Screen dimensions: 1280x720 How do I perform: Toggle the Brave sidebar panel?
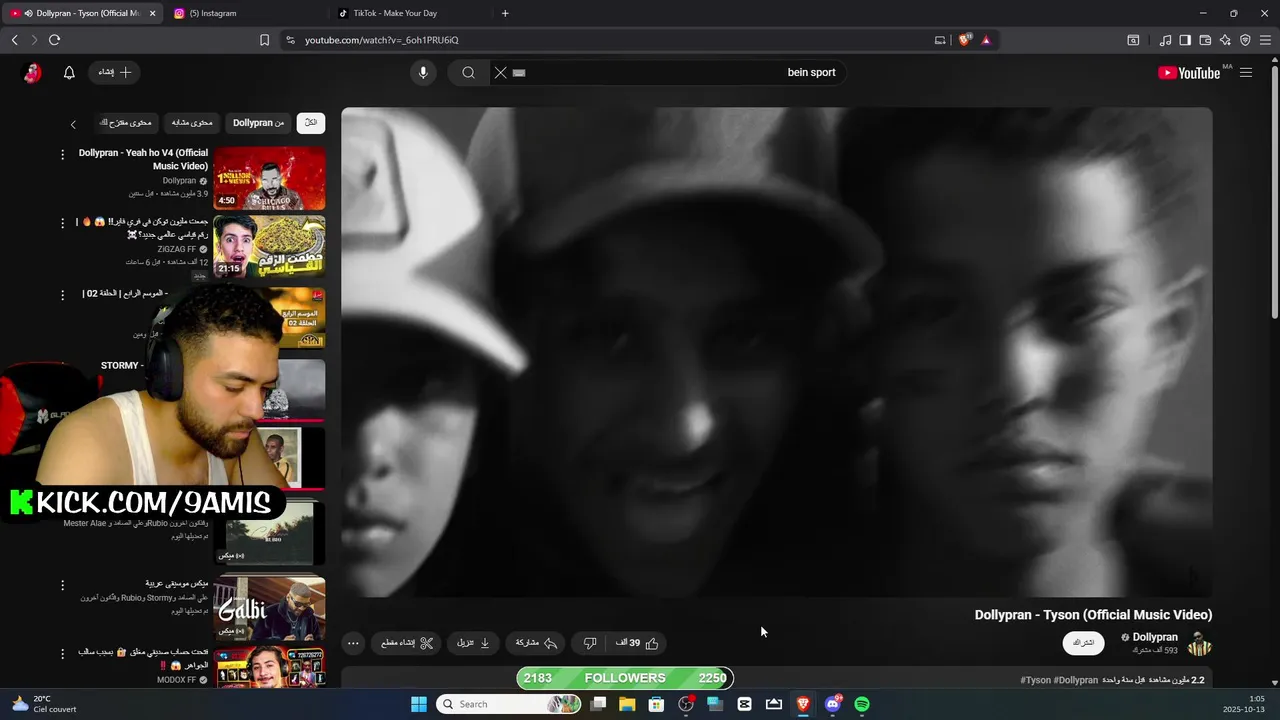1185,40
